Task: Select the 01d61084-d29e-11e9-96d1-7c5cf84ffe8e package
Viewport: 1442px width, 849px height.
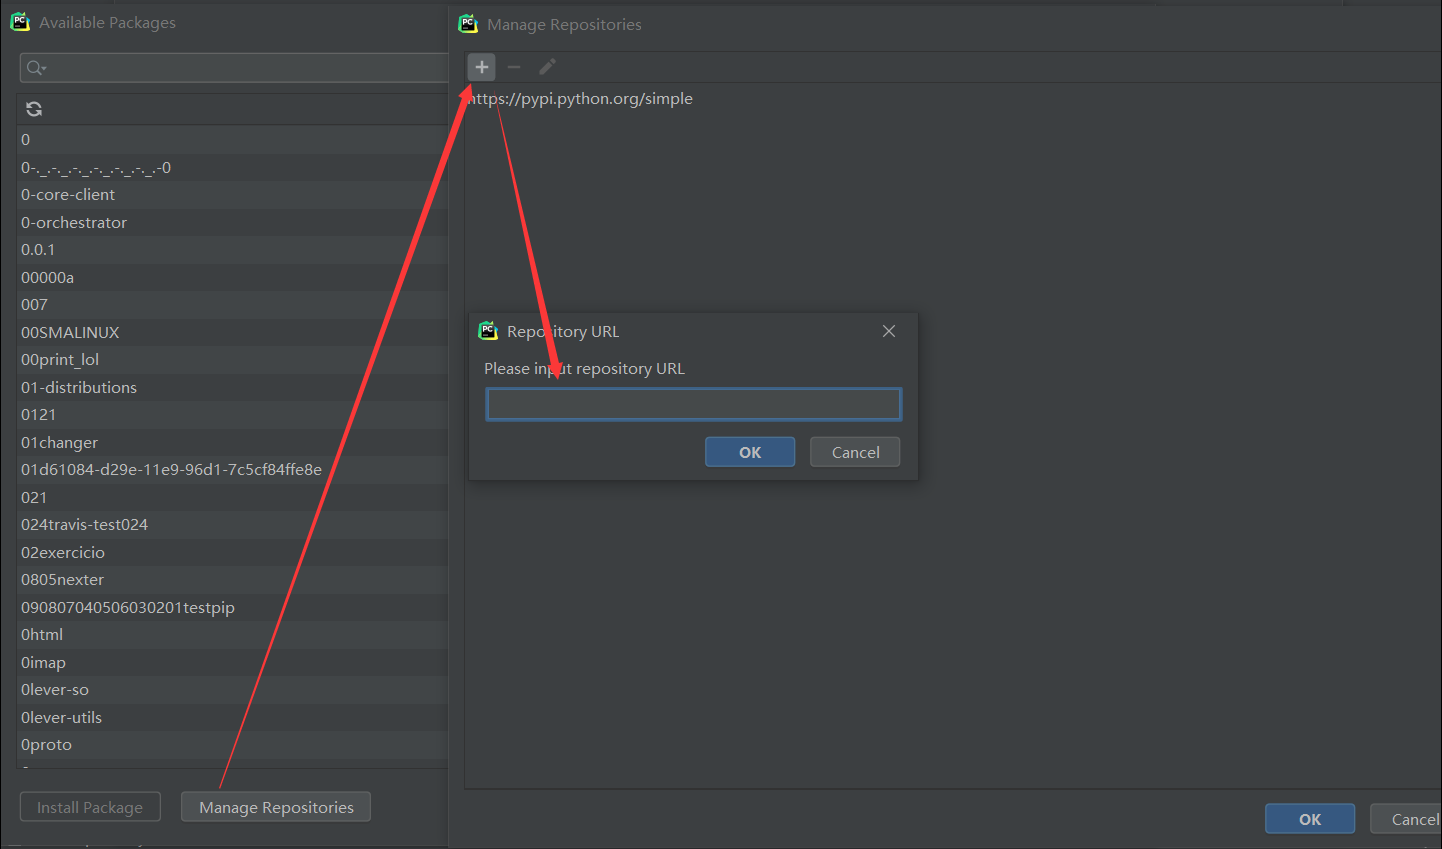Action: tap(232, 470)
